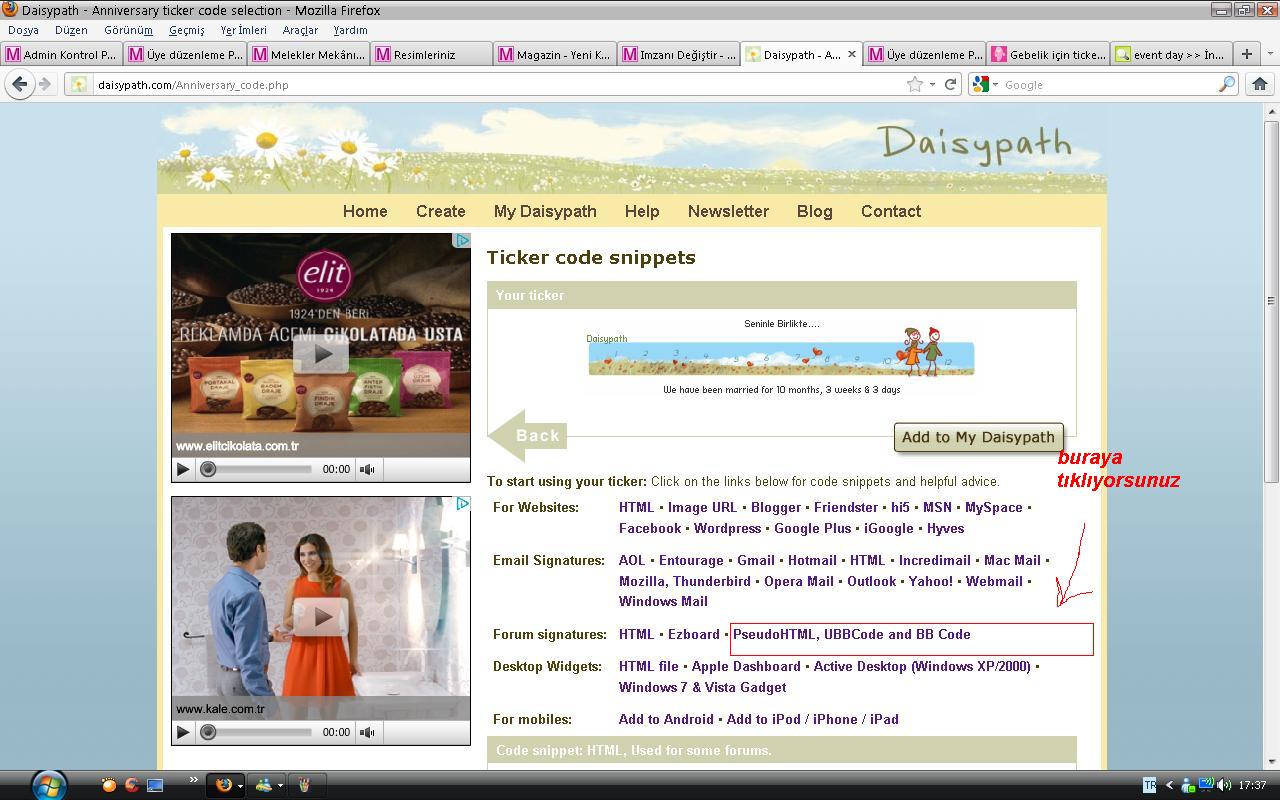Close the Daisypath tab

[x=853, y=55]
